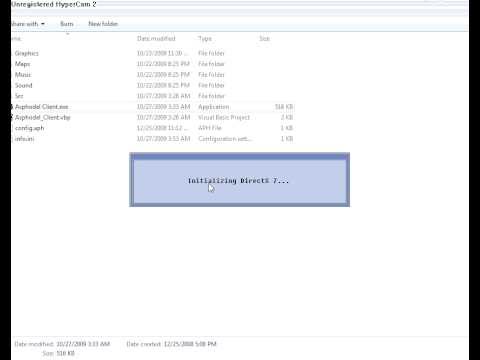480x360 pixels.
Task: Click the APH File type cell
Action: click(x=210, y=128)
